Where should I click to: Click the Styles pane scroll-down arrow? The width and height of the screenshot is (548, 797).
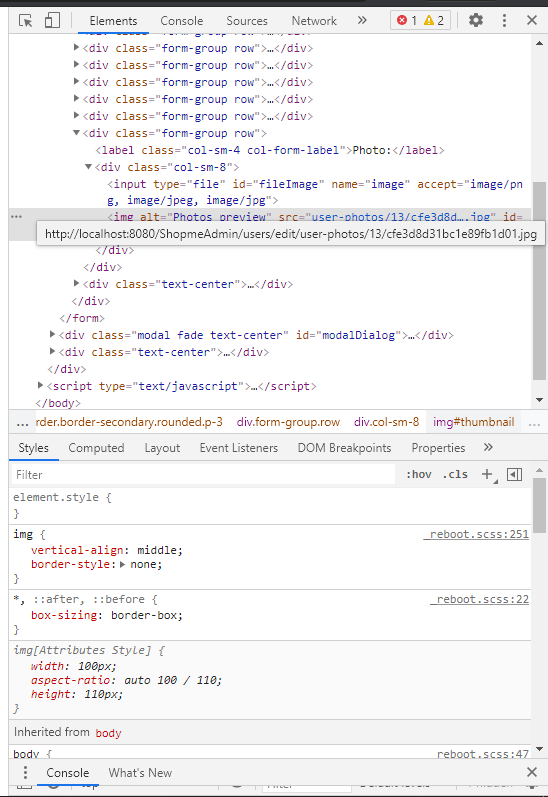pos(539,749)
